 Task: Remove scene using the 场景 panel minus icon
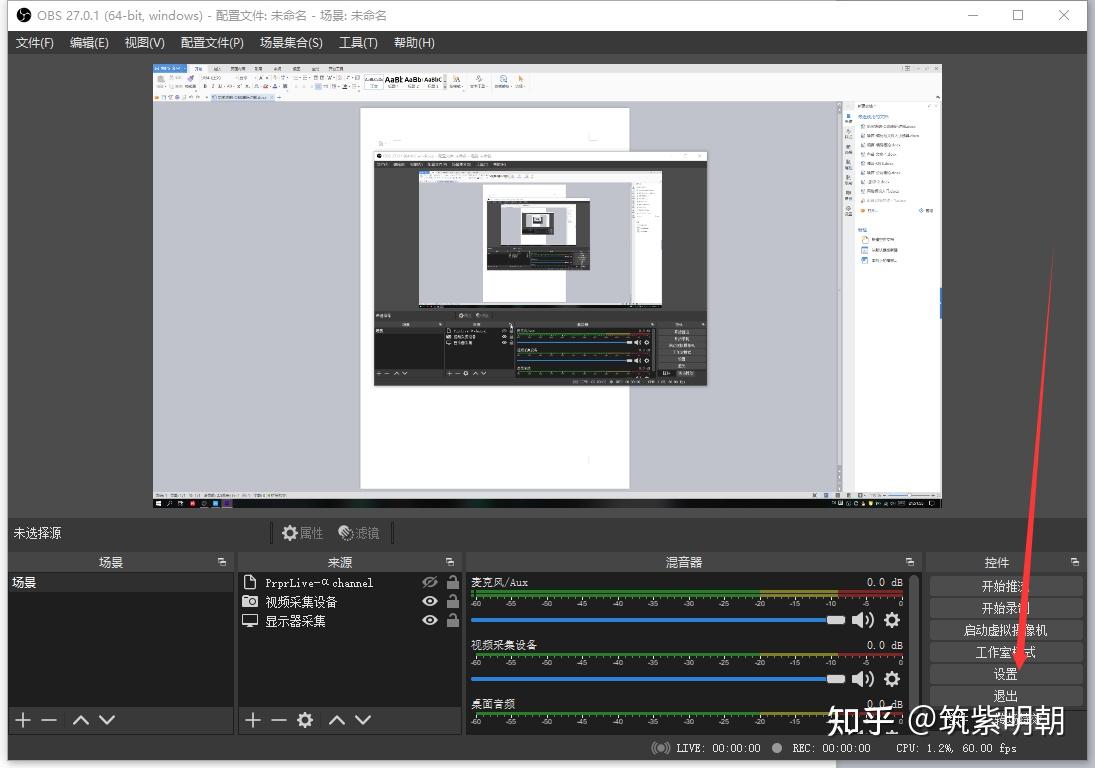49,720
